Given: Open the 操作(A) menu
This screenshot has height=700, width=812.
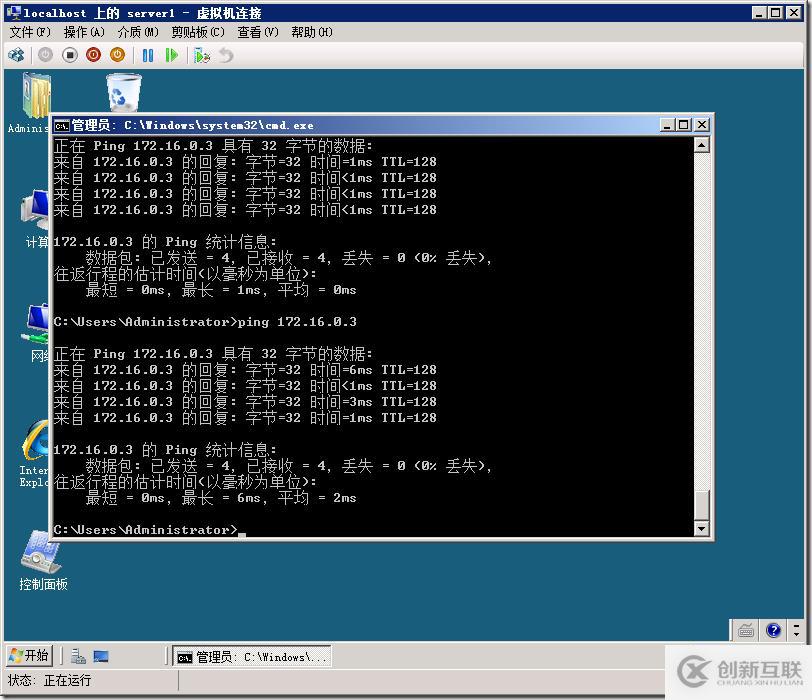Looking at the screenshot, I should click(84, 32).
